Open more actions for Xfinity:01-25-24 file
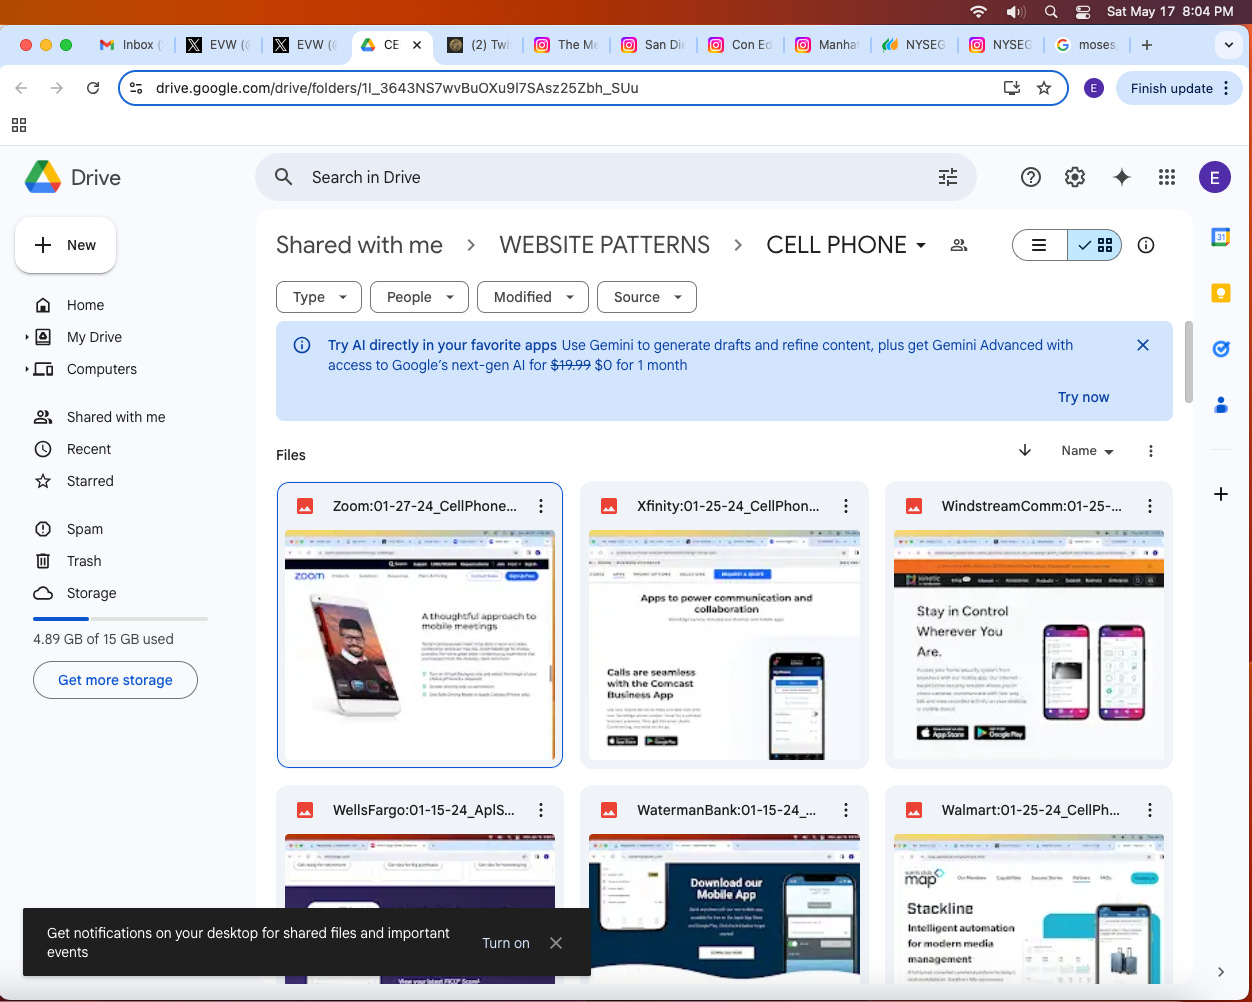 tap(846, 506)
